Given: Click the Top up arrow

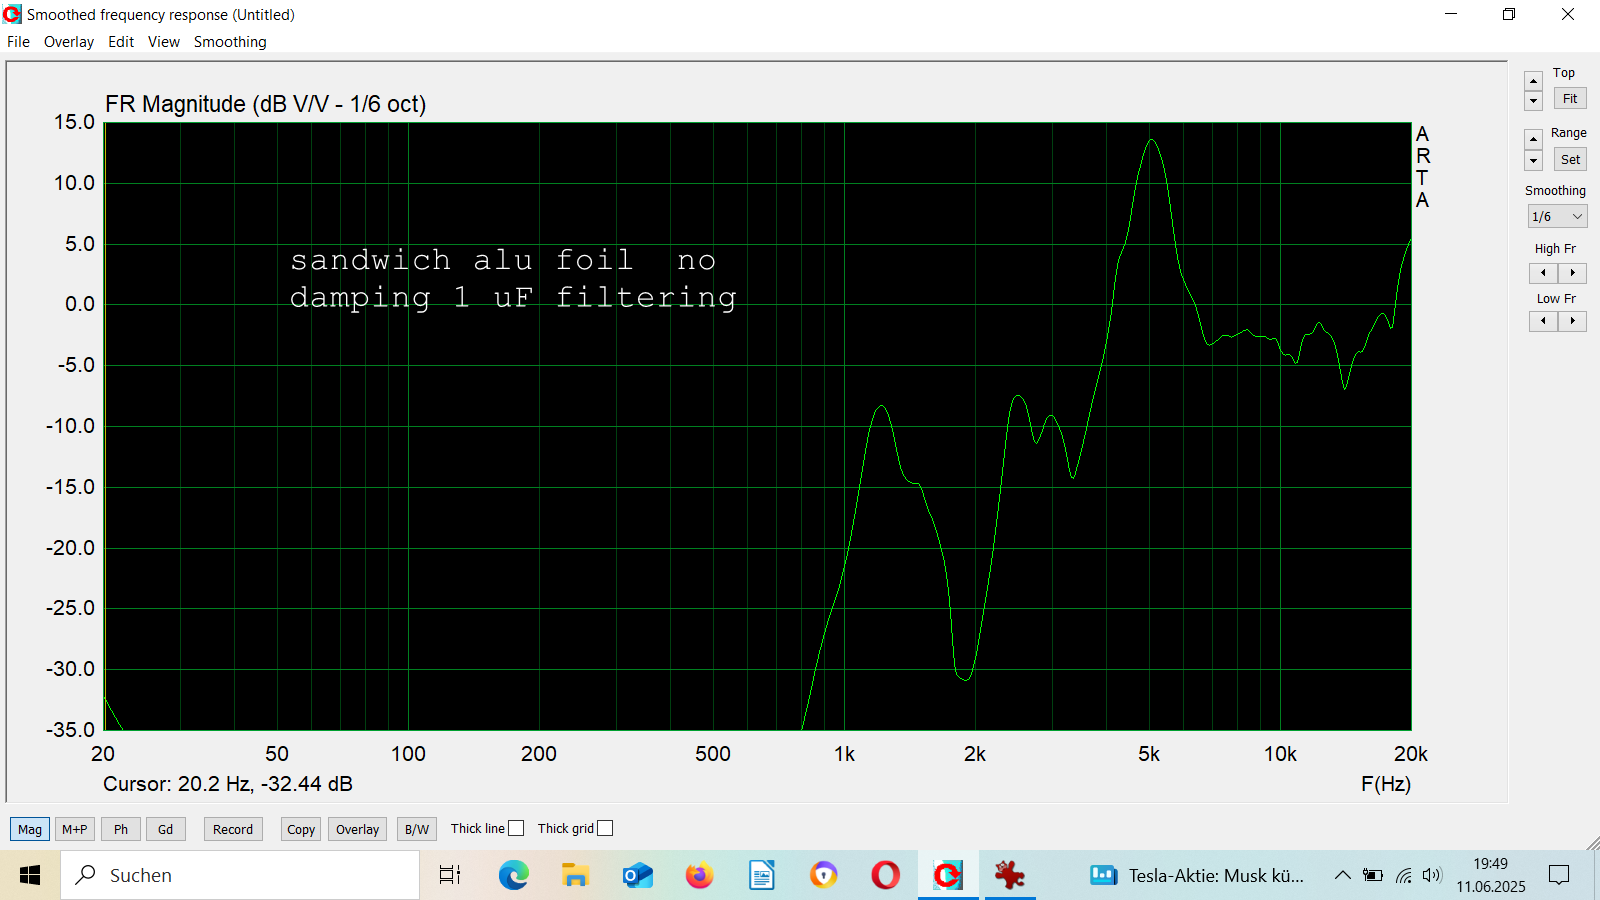Looking at the screenshot, I should 1533,81.
